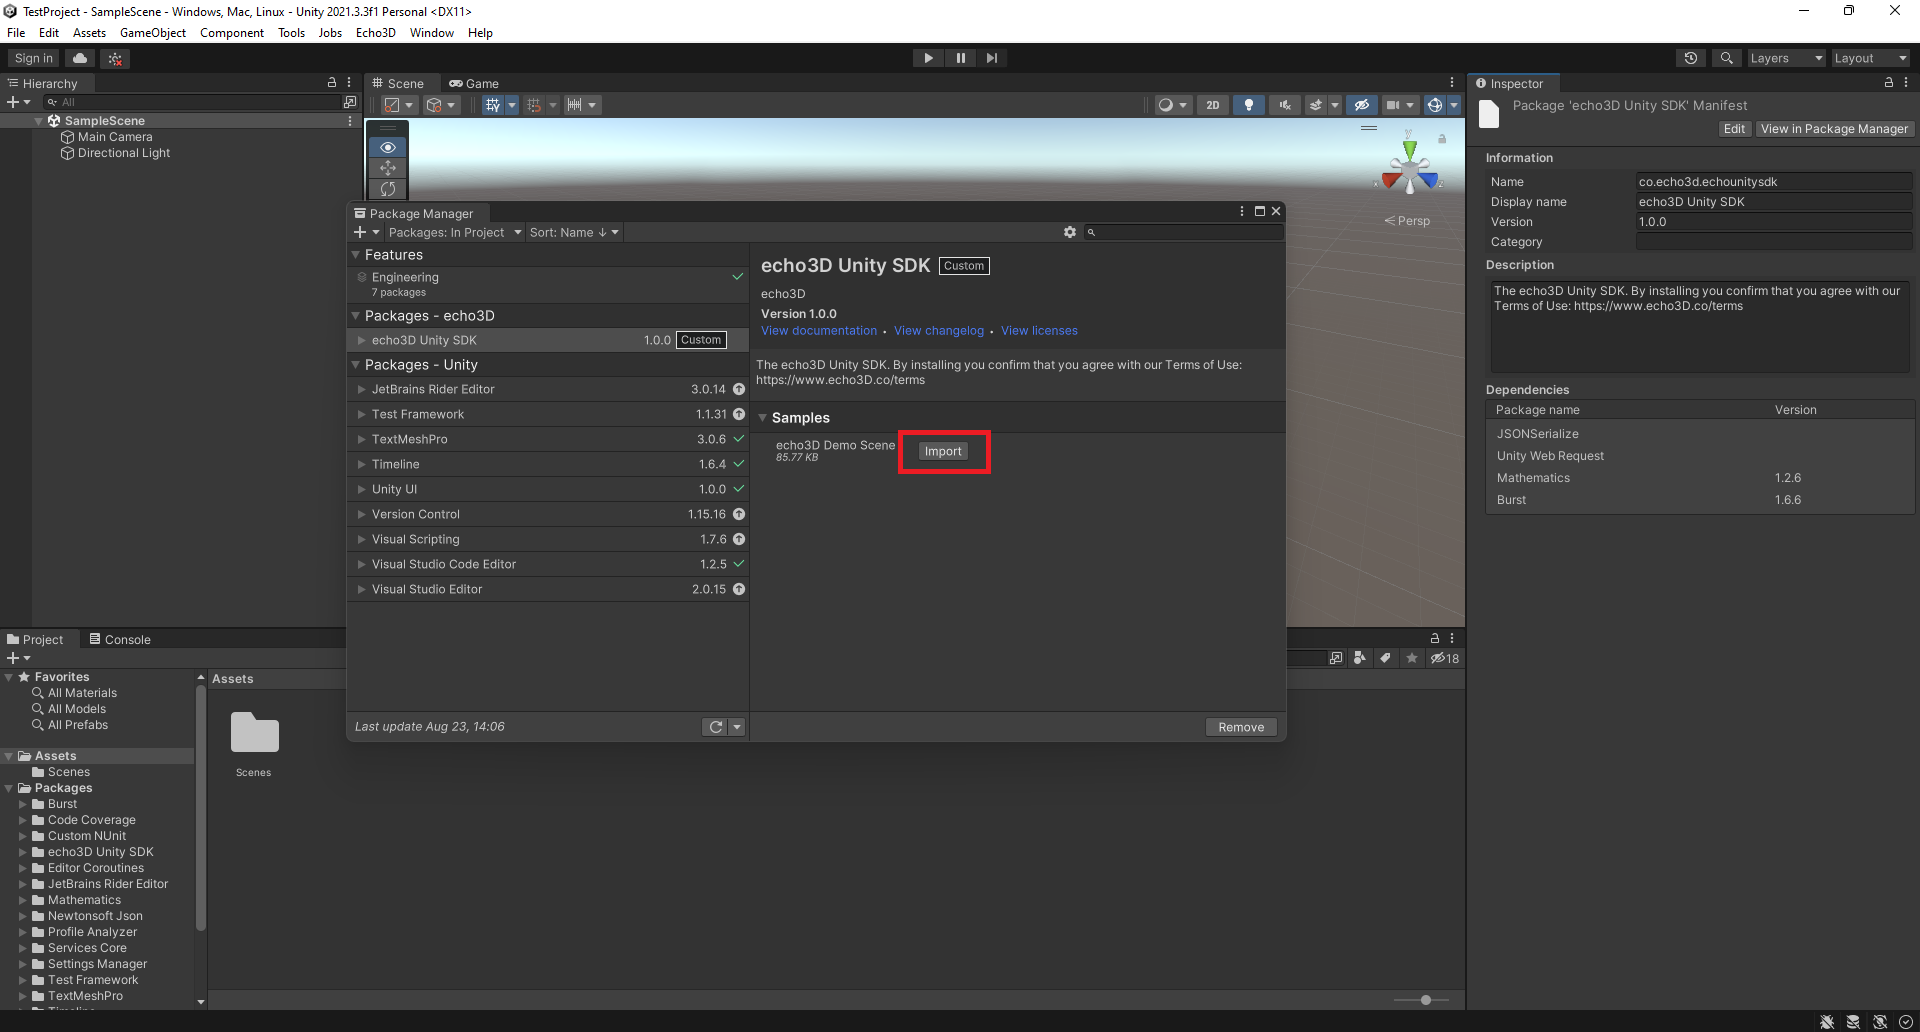Click the add package plus button

[366, 232]
